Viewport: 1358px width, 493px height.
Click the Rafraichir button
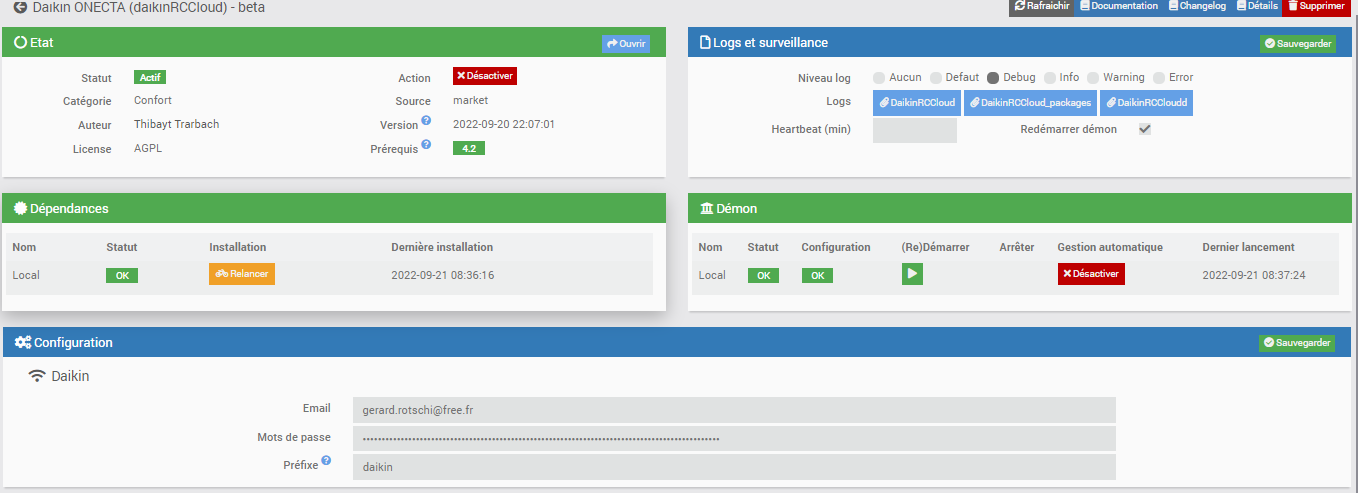click(x=1042, y=6)
